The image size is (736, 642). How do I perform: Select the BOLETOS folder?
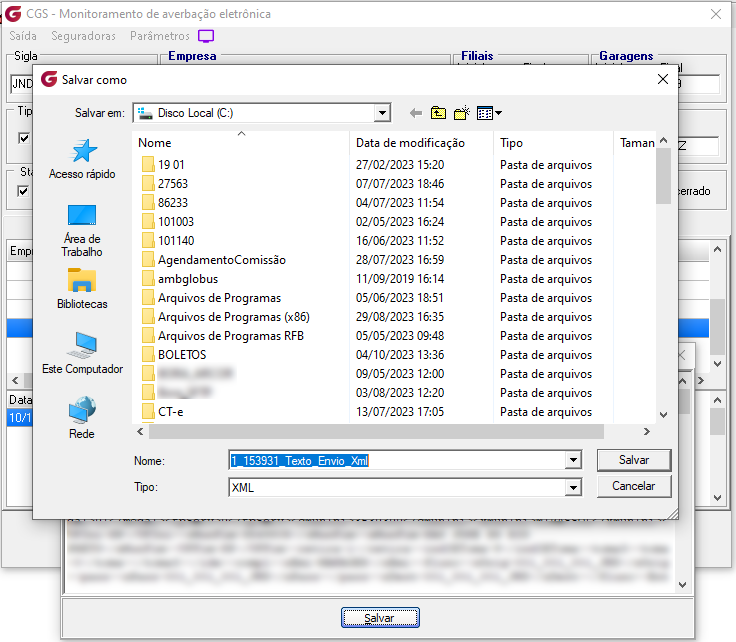[174, 355]
